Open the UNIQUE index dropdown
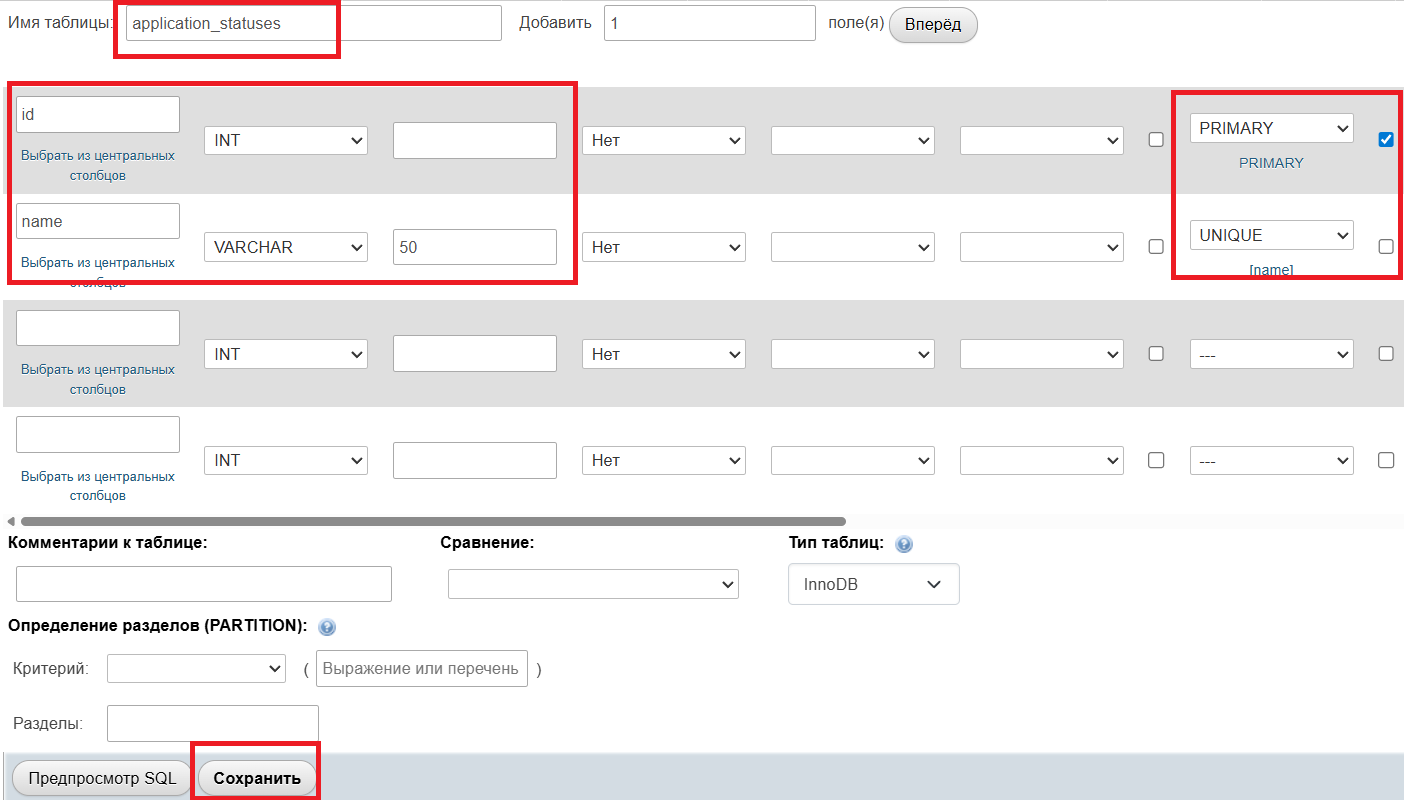The width and height of the screenshot is (1404, 800). (1270, 235)
